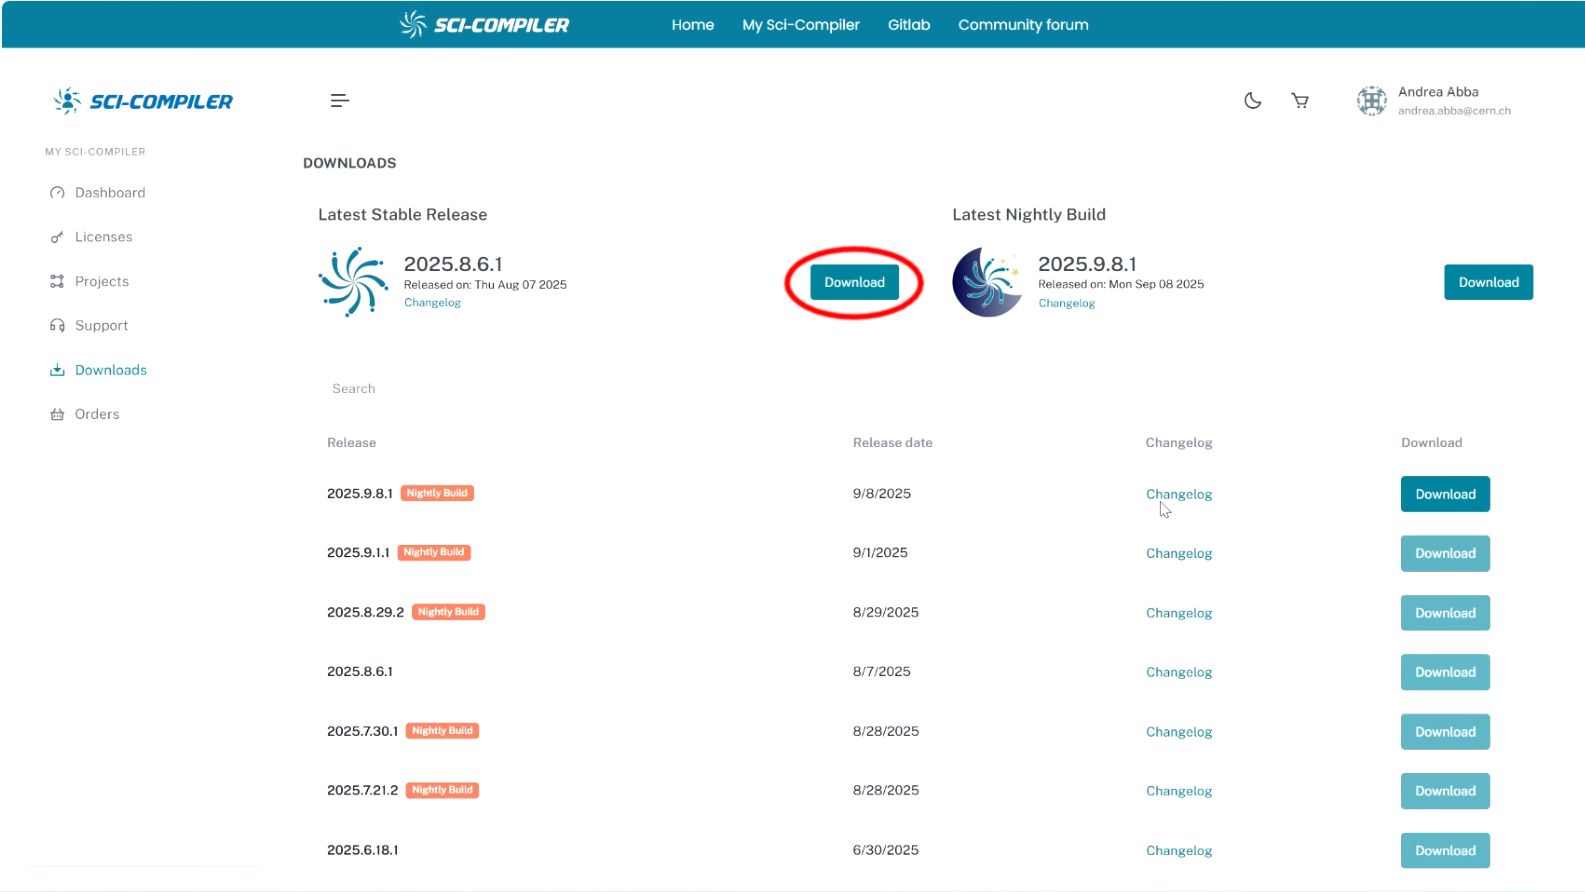This screenshot has width=1585, height=892.
Task: Download release 2025.6.18.1 from the table
Action: [1445, 851]
